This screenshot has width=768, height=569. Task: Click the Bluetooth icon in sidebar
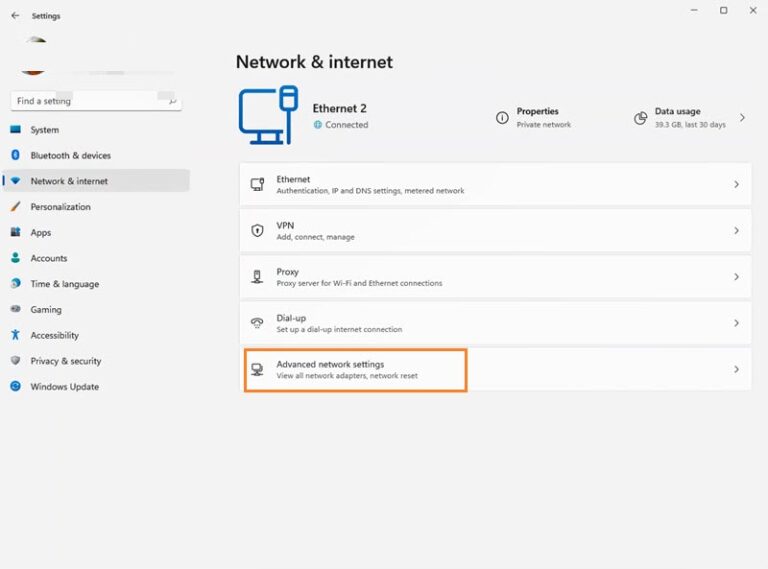coord(16,155)
